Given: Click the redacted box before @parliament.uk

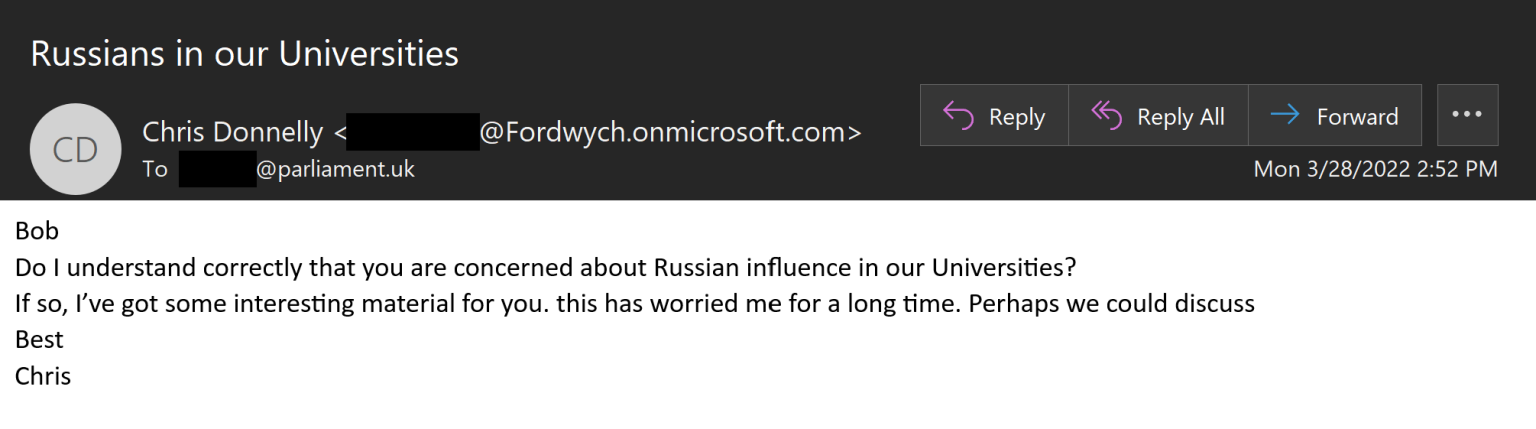Looking at the screenshot, I should click(217, 169).
